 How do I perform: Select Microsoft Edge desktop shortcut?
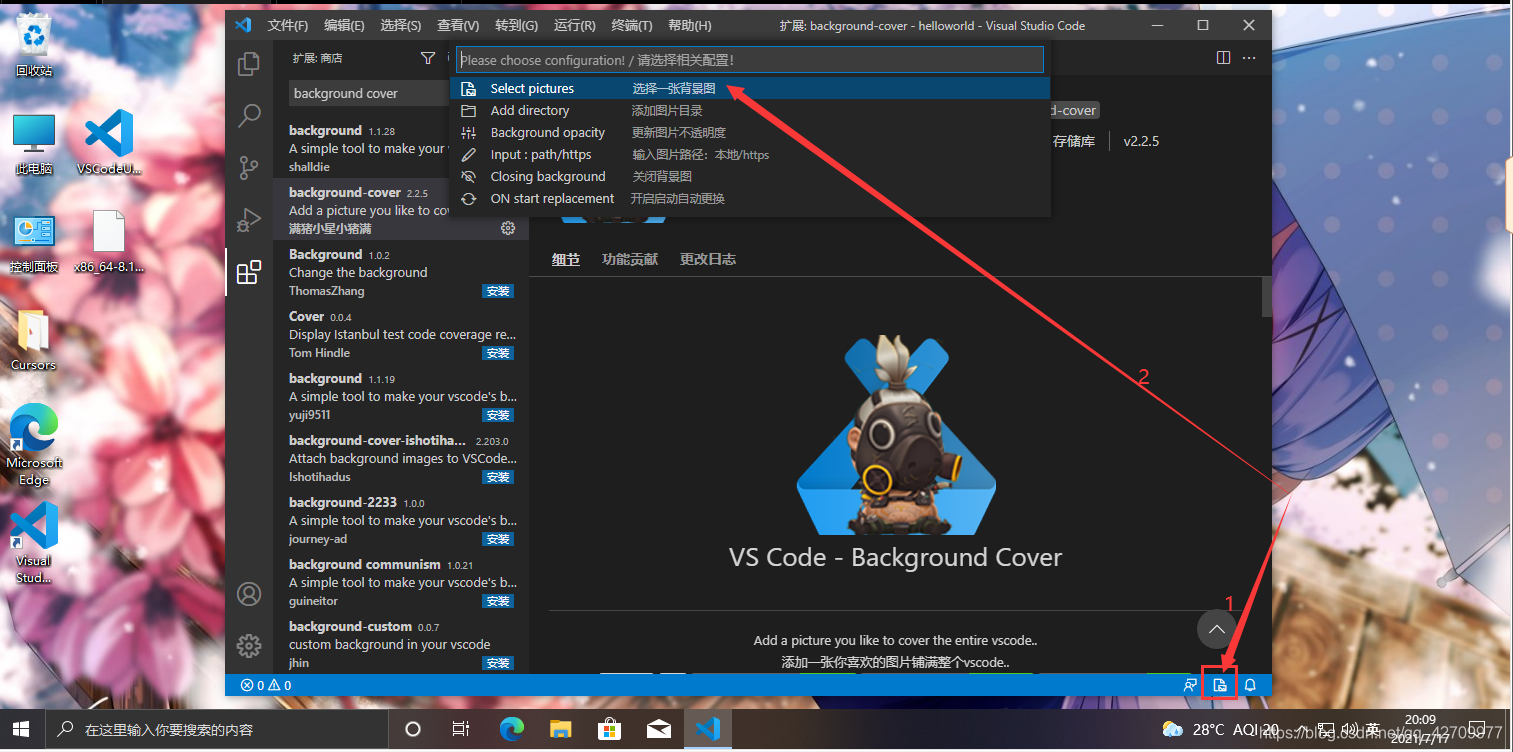34,445
